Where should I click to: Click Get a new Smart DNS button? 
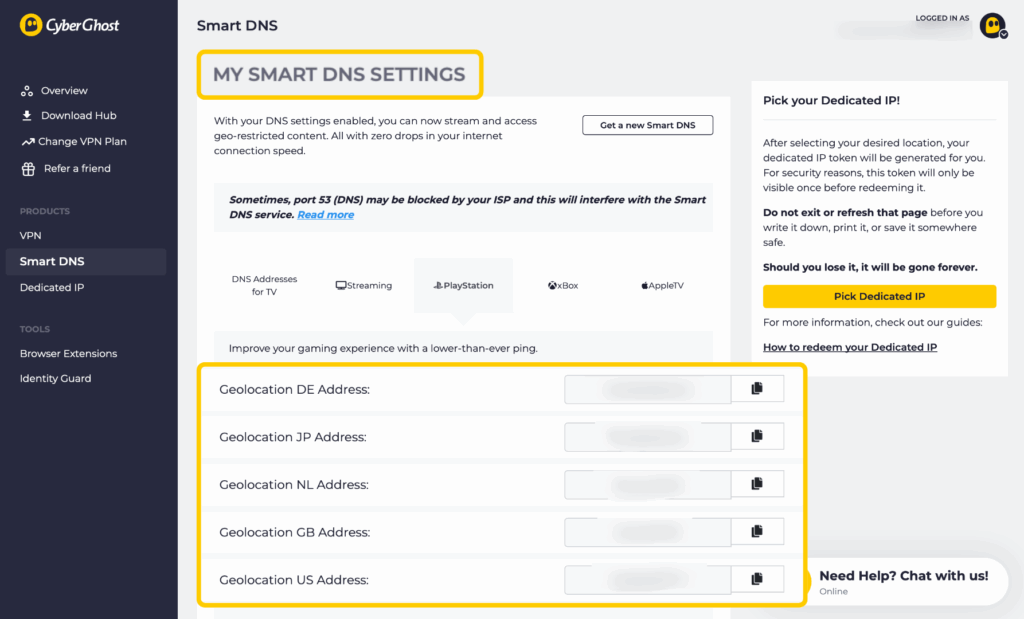[x=647, y=125]
